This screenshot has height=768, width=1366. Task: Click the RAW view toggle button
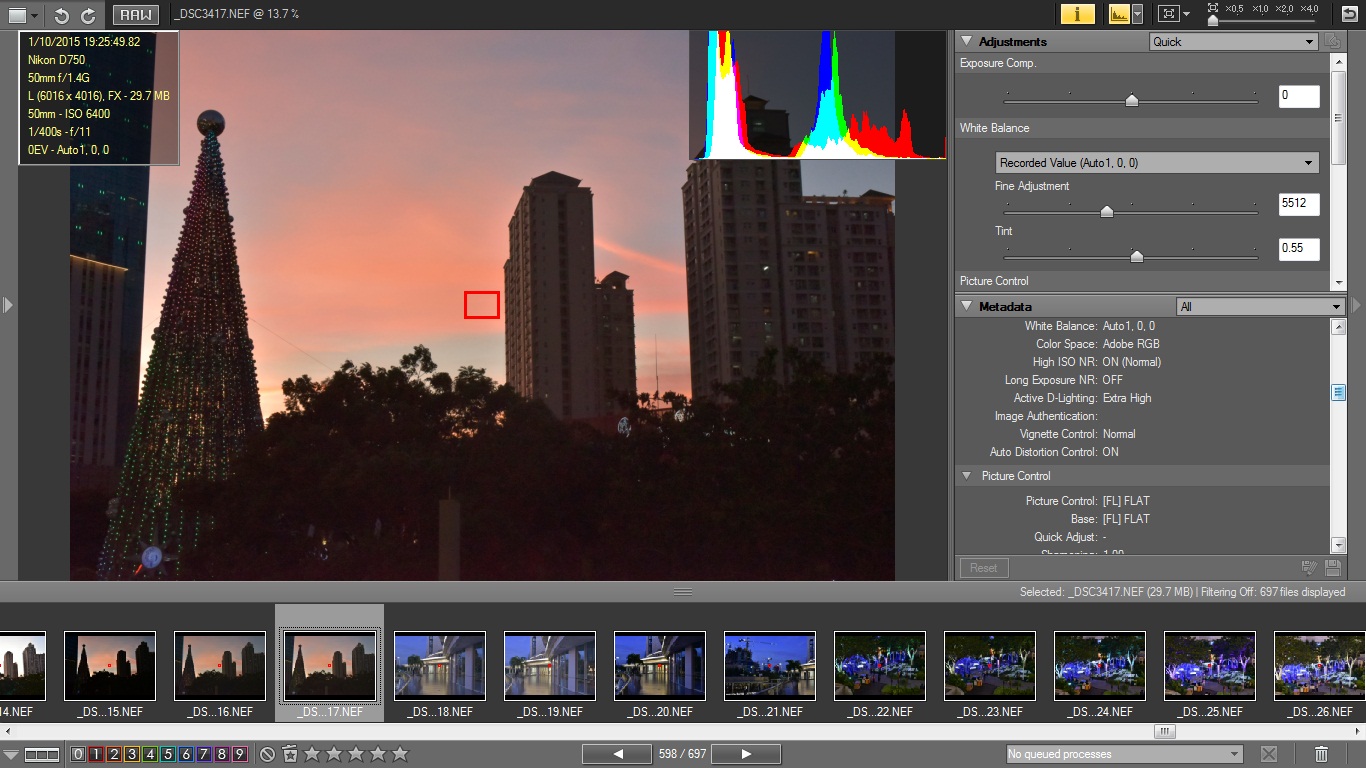point(135,15)
